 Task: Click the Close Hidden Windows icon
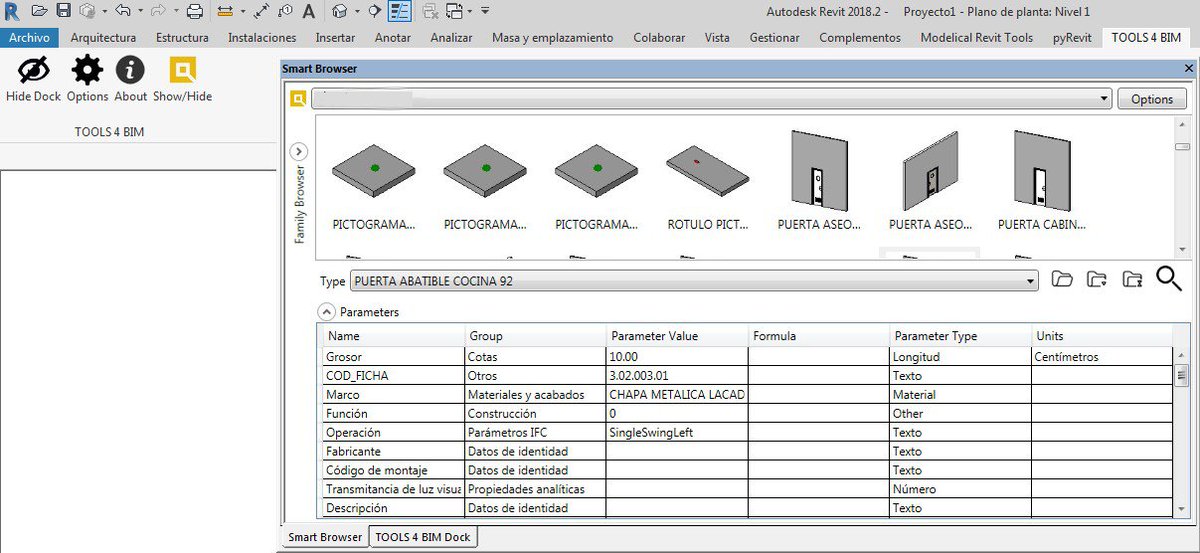tap(430, 11)
